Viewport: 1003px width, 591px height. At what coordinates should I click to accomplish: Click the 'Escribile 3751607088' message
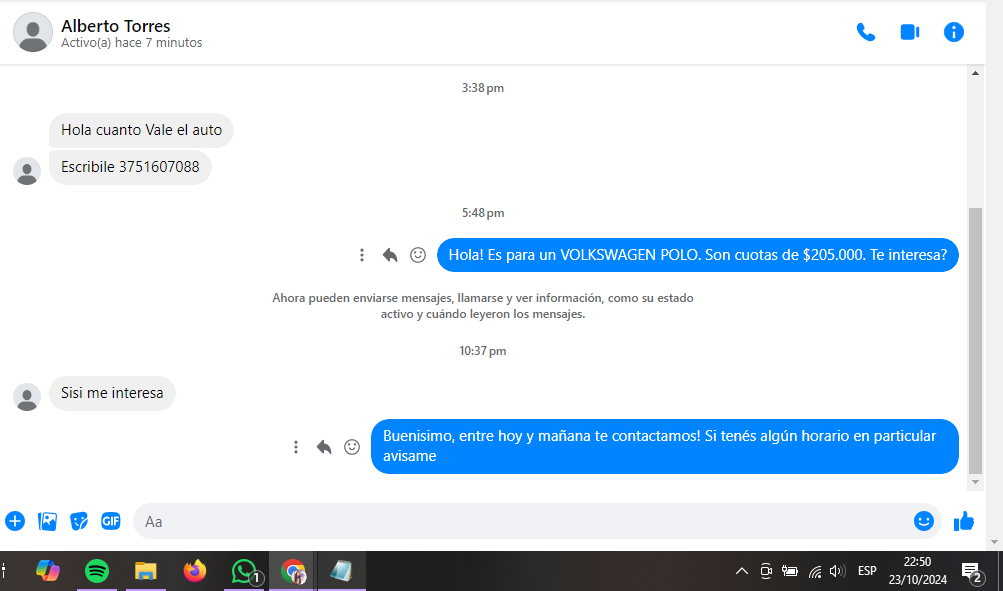click(x=130, y=167)
